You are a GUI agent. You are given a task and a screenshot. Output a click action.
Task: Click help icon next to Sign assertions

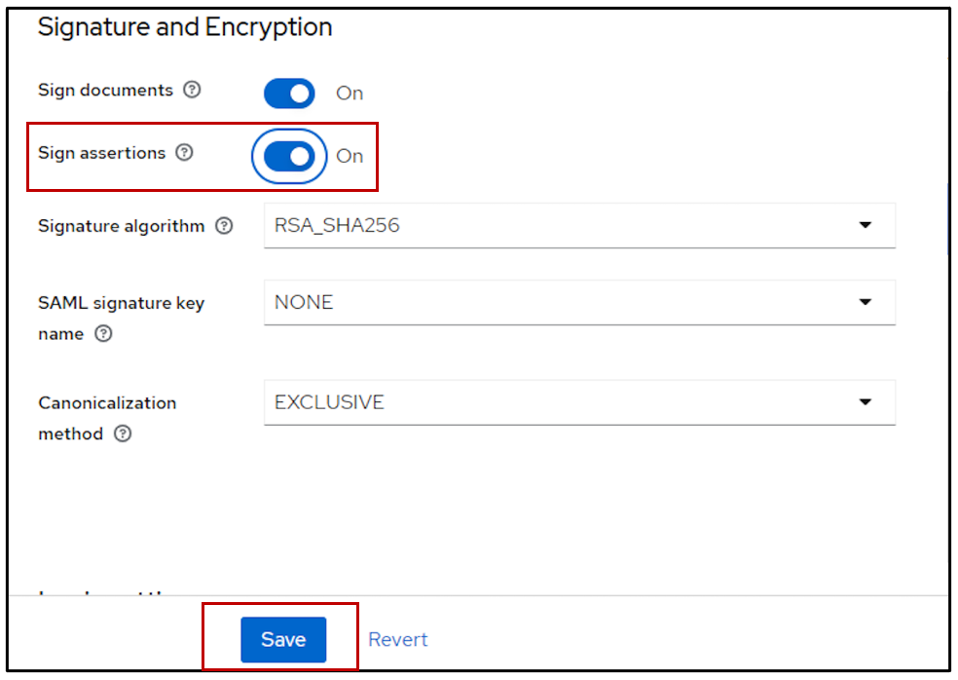coord(184,153)
